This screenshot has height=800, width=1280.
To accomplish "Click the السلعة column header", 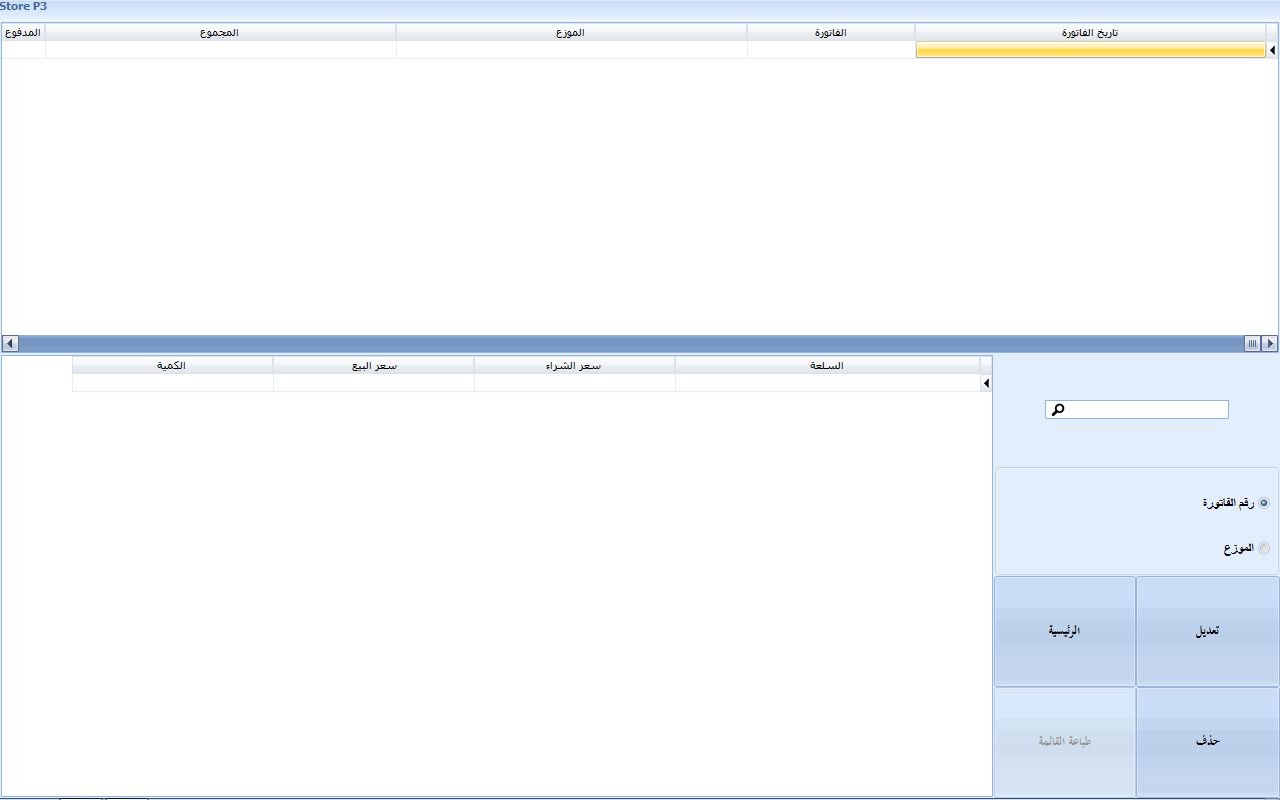I will click(x=826, y=366).
